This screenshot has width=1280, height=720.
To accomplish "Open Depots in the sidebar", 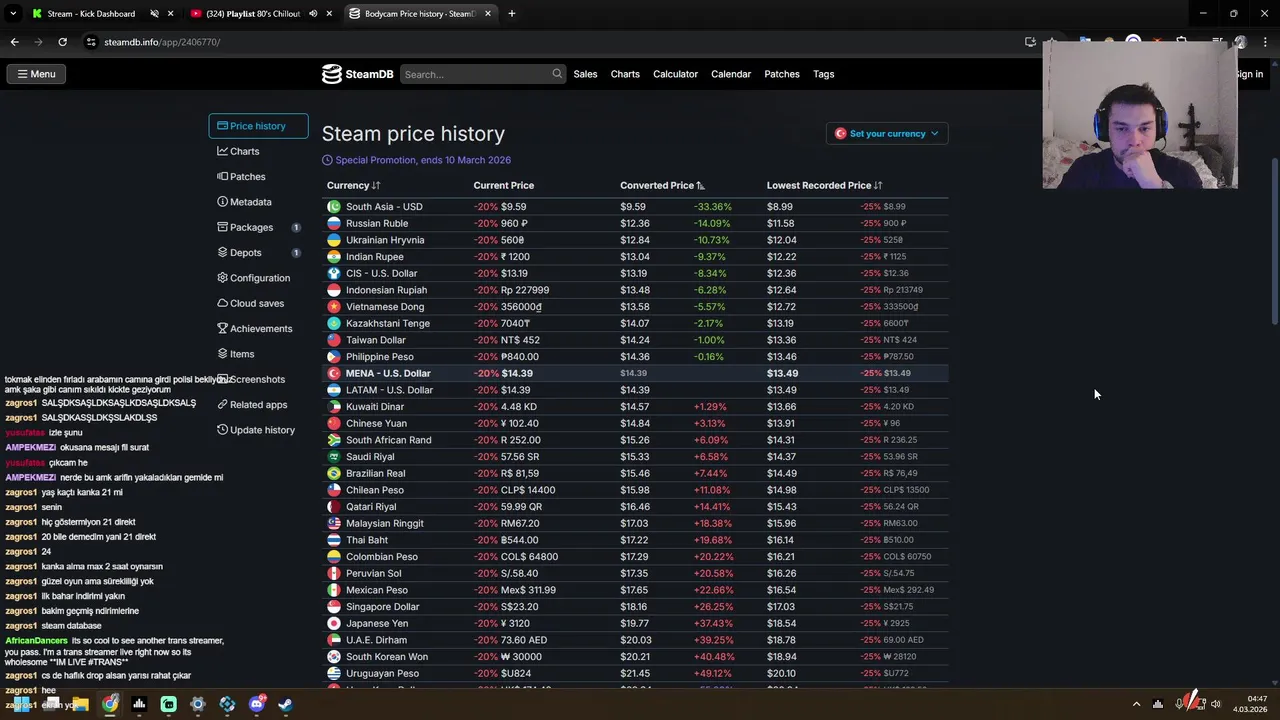I will 258,253.
